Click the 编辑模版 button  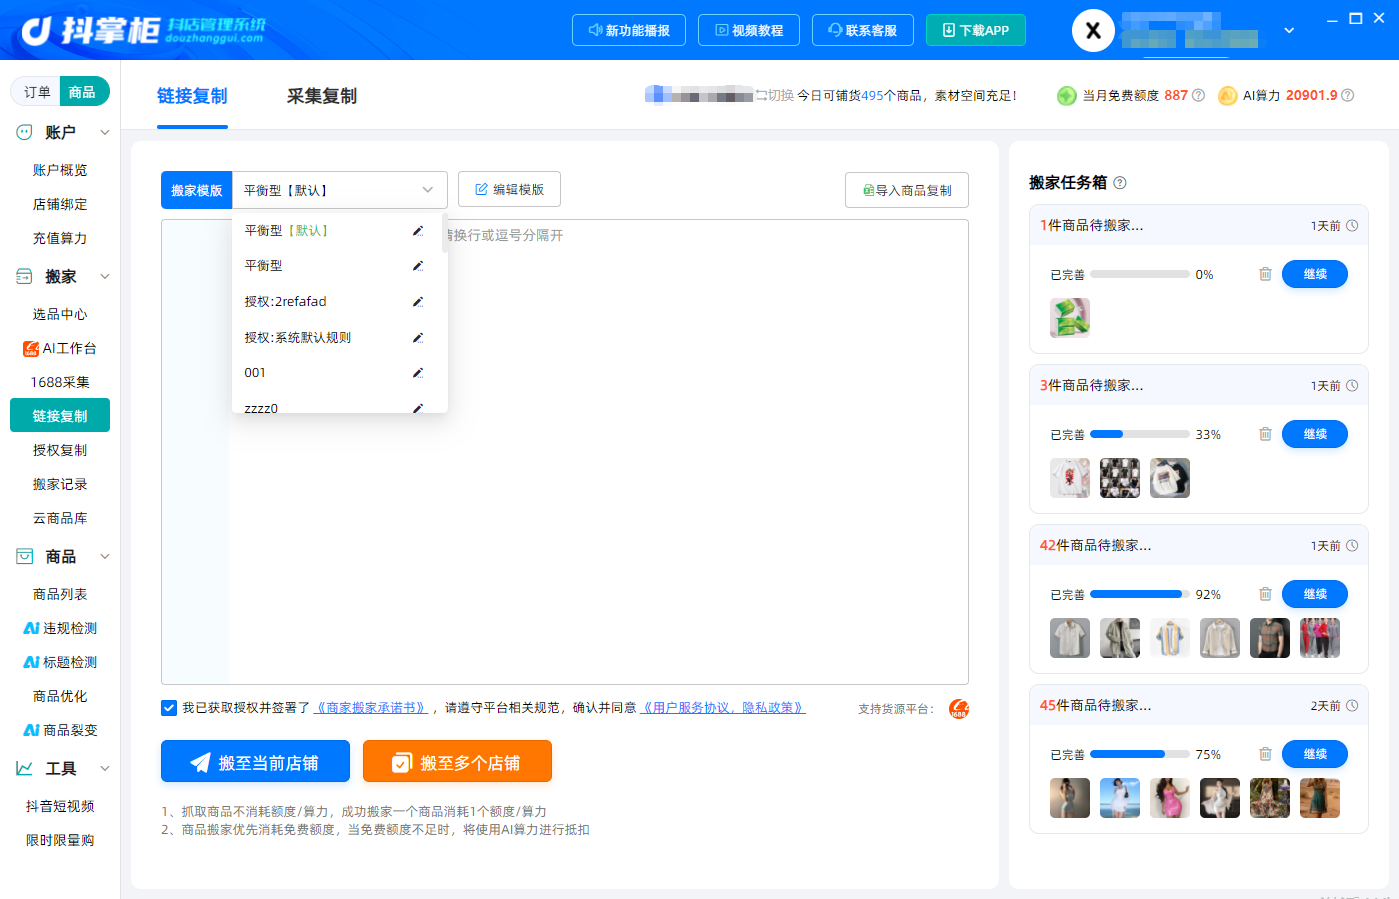point(509,189)
